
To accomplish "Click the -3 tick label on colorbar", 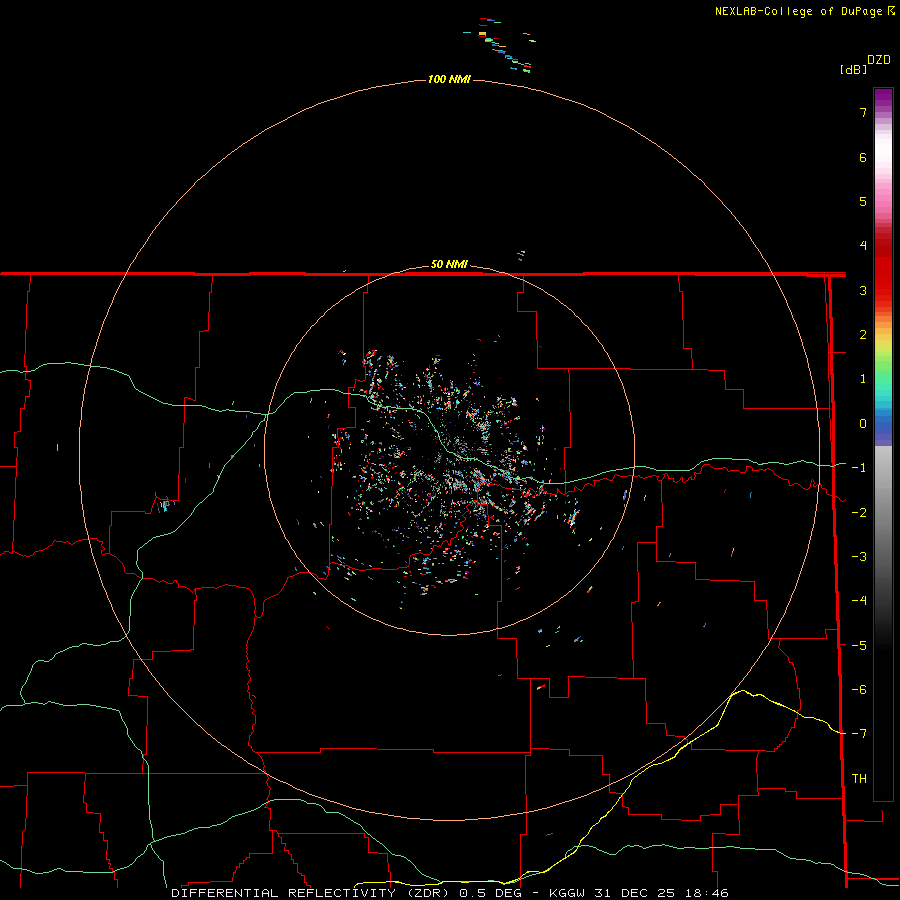I will 859,557.
